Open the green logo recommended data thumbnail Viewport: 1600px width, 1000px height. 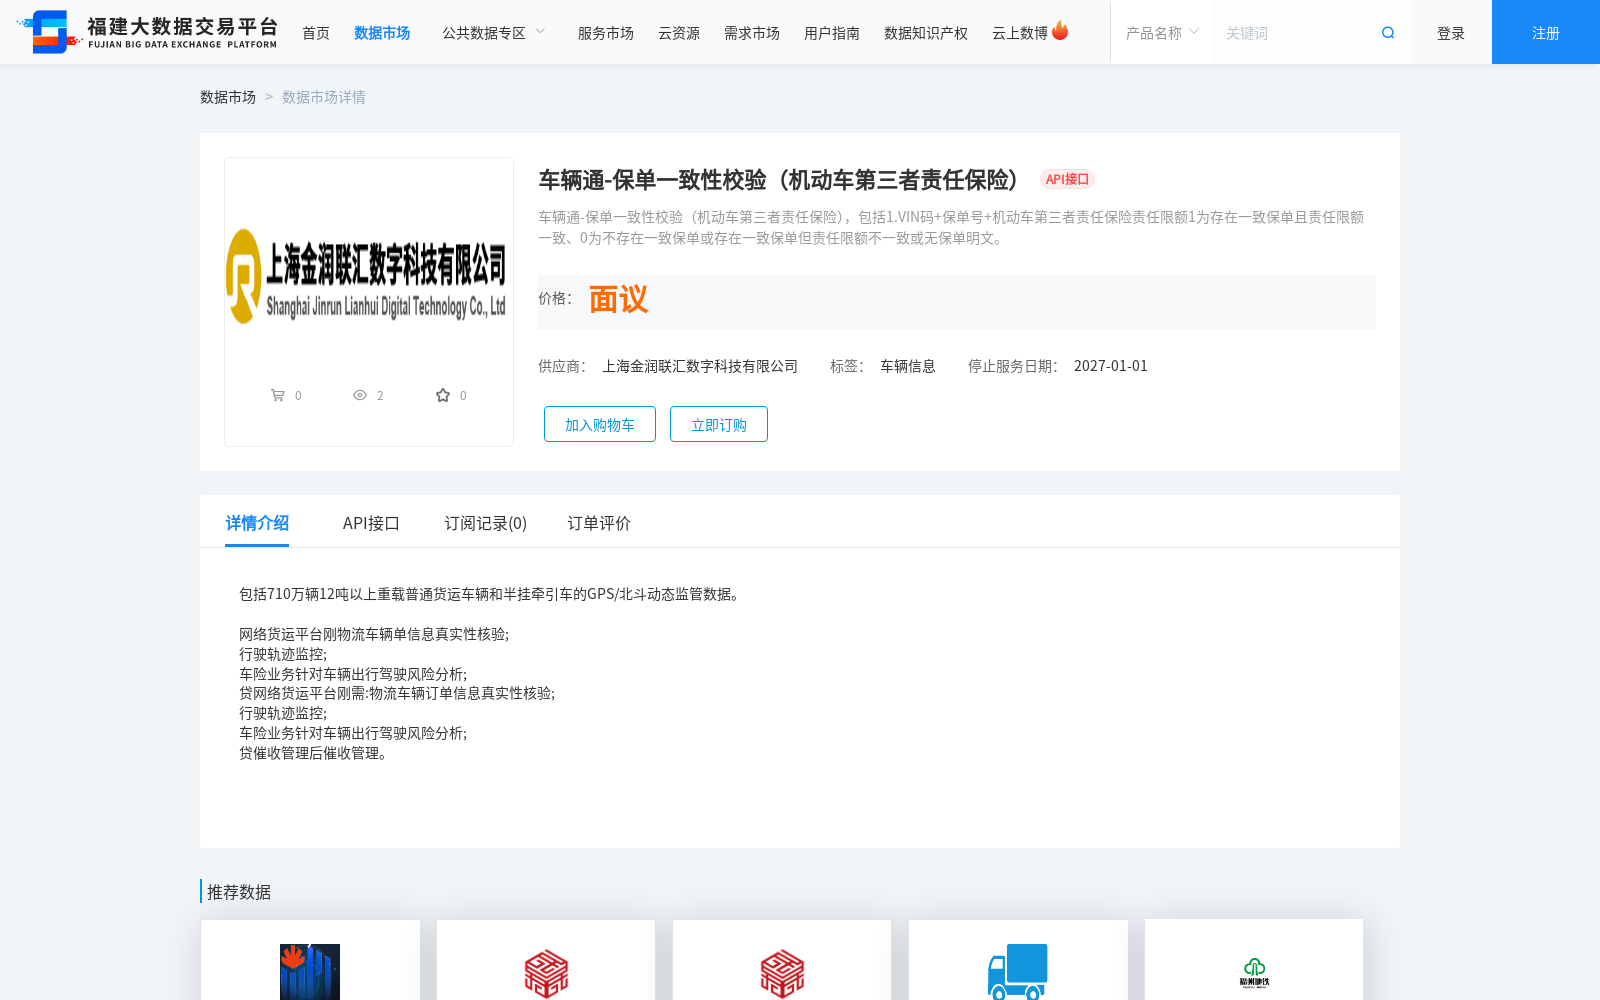(1254, 972)
